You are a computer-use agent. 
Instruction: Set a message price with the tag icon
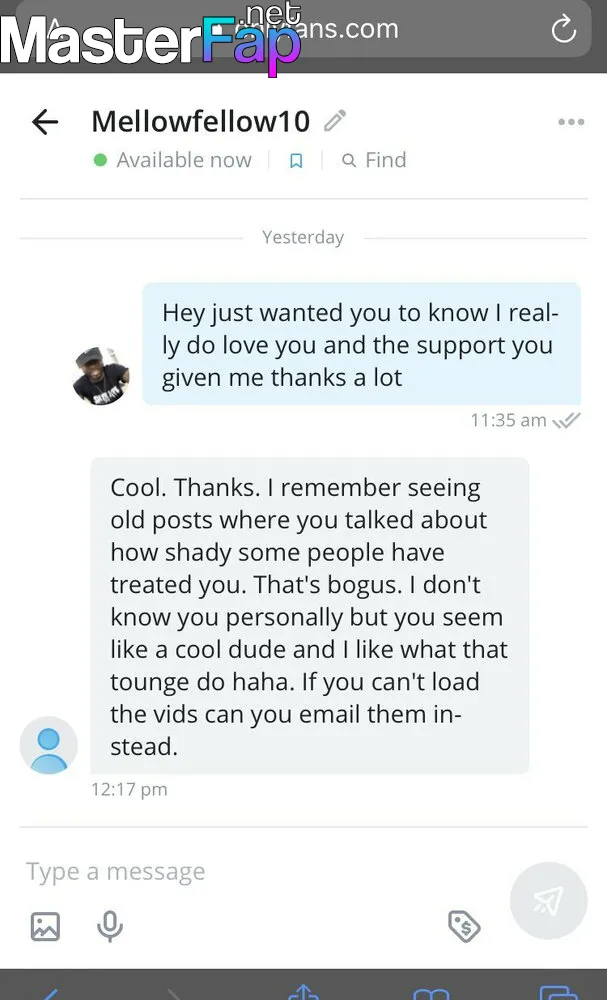[463, 927]
